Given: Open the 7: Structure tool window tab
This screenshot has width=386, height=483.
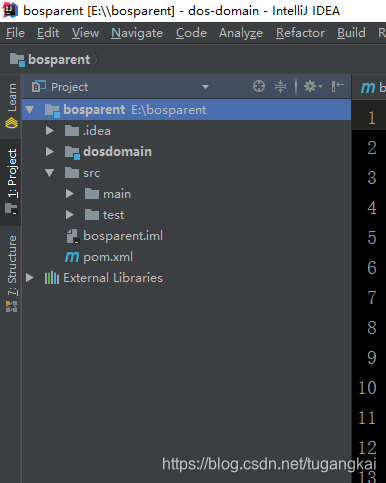Looking at the screenshot, I should click(x=12, y=273).
